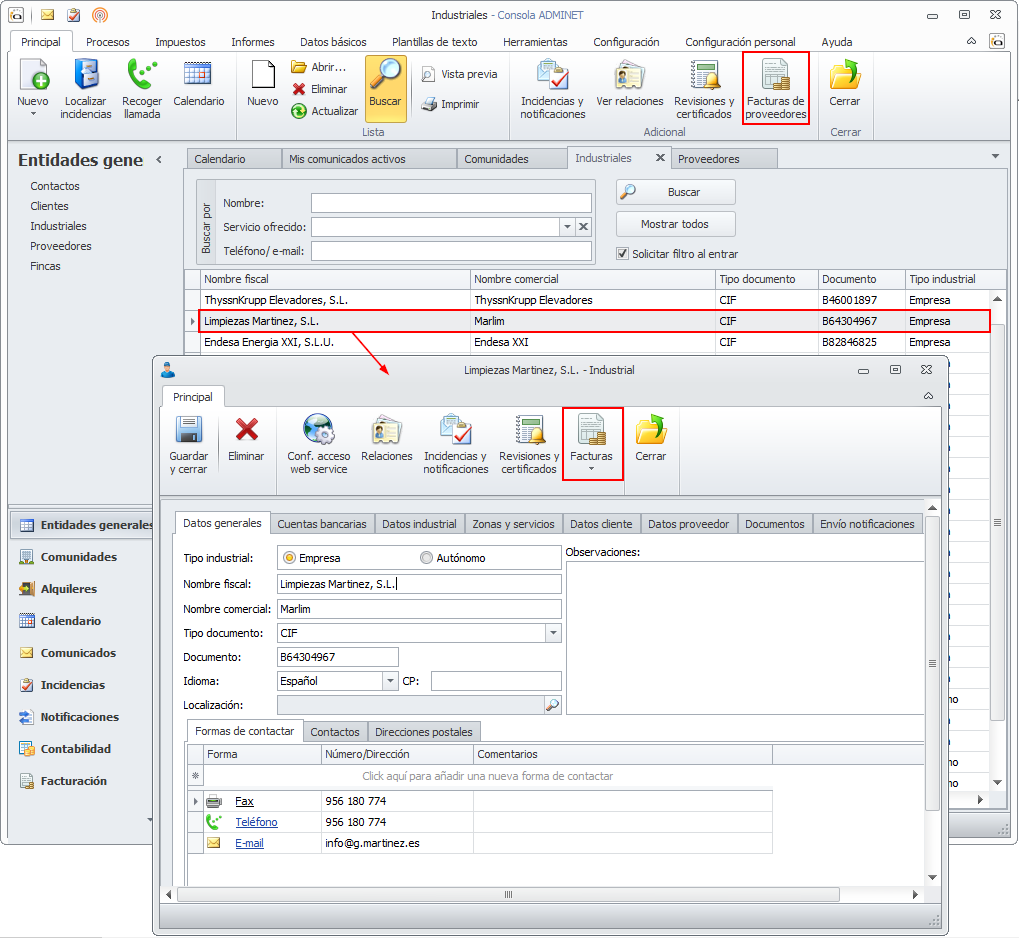Close the Industriales tab with X
This screenshot has height=938, width=1019.
660,158
